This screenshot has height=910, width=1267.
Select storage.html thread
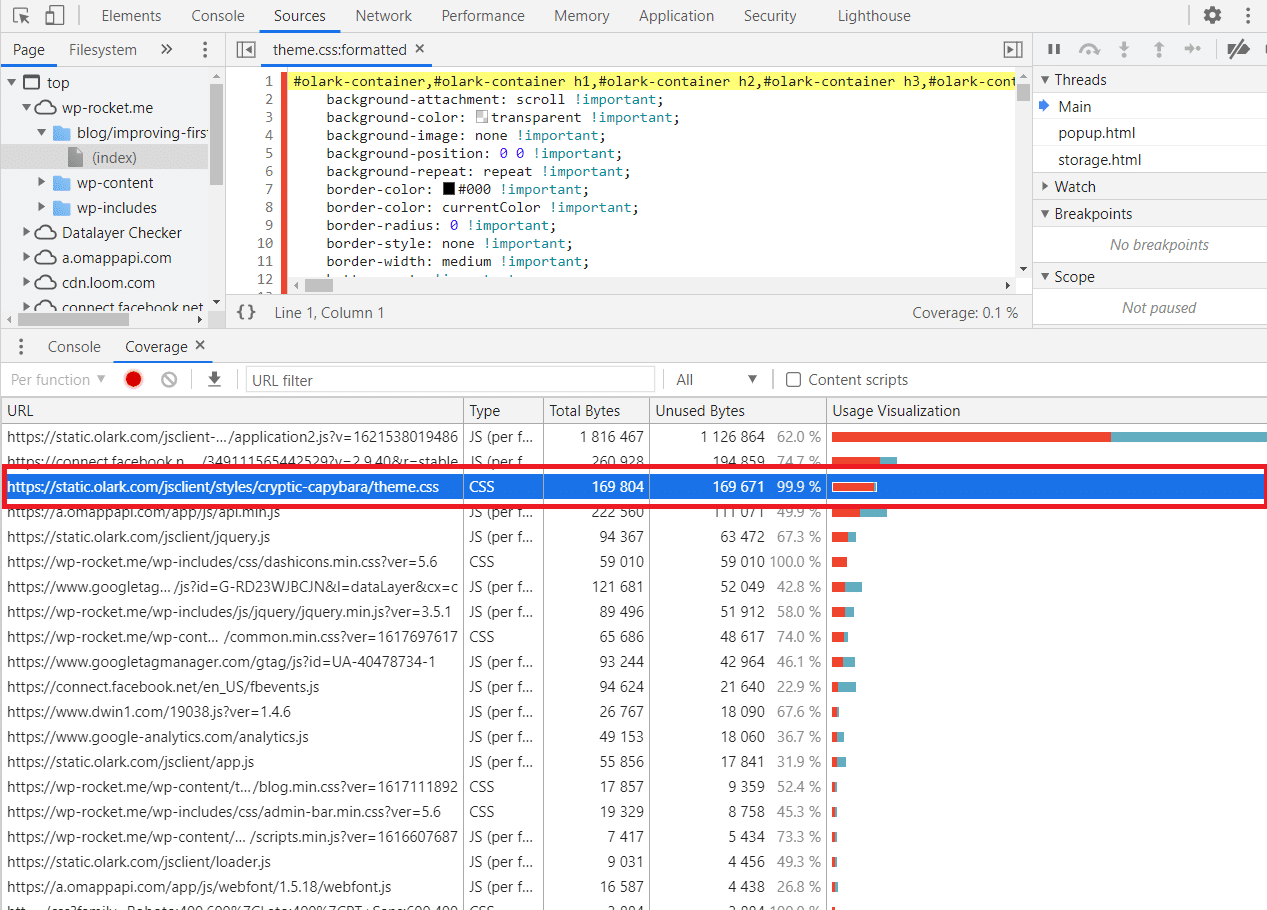point(1100,160)
